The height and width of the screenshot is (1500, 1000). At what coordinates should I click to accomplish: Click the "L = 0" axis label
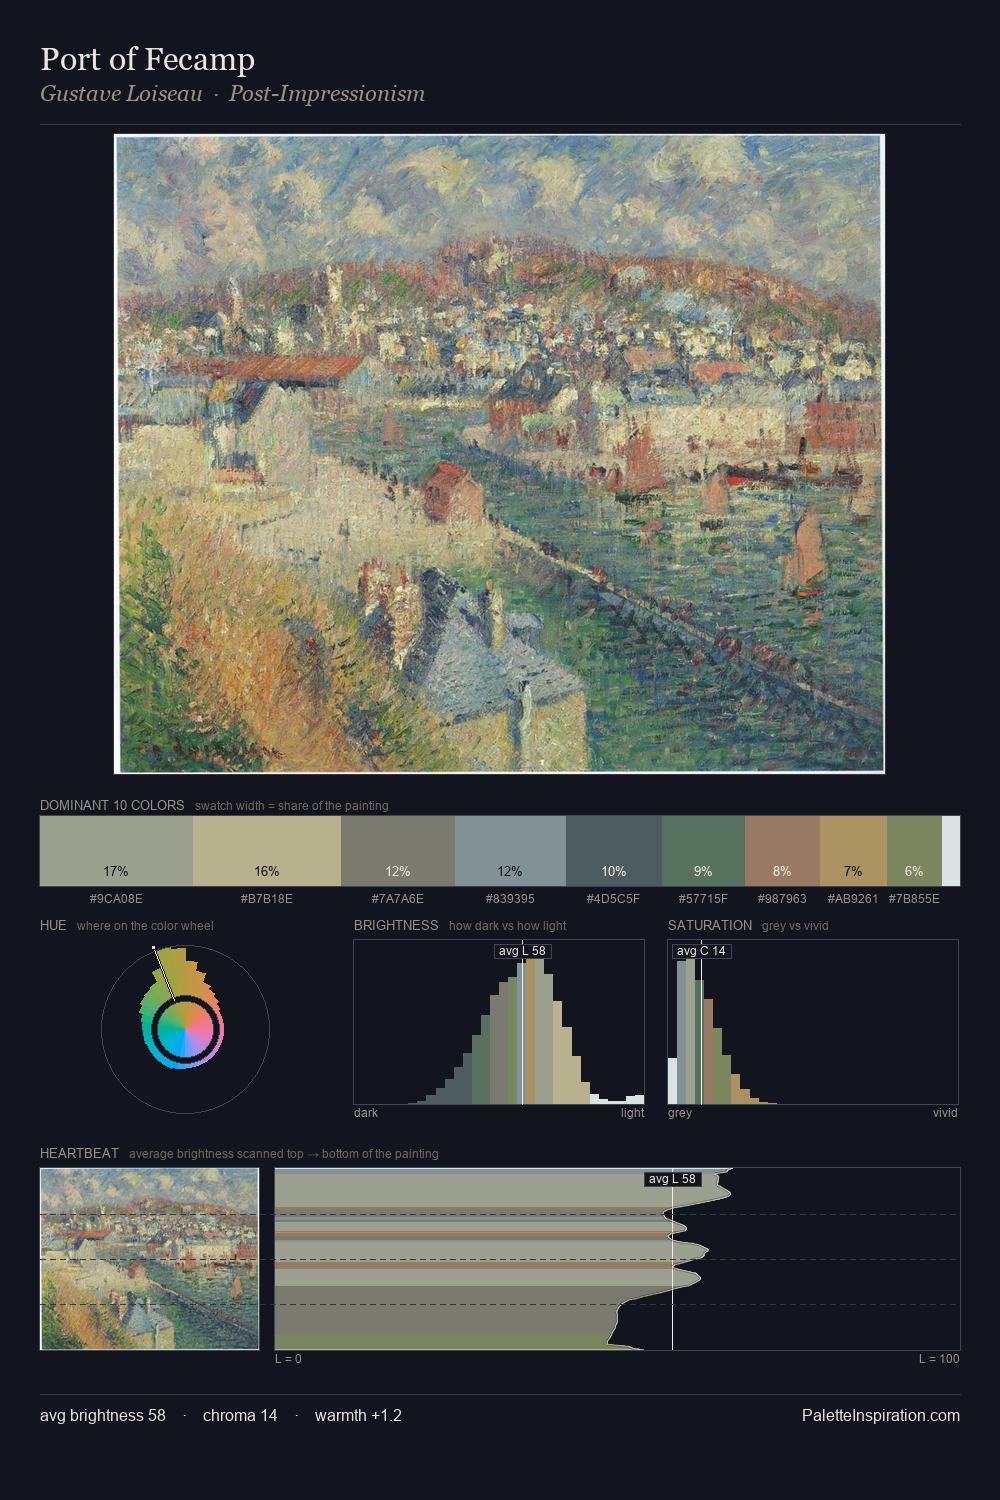pyautogui.click(x=288, y=1359)
